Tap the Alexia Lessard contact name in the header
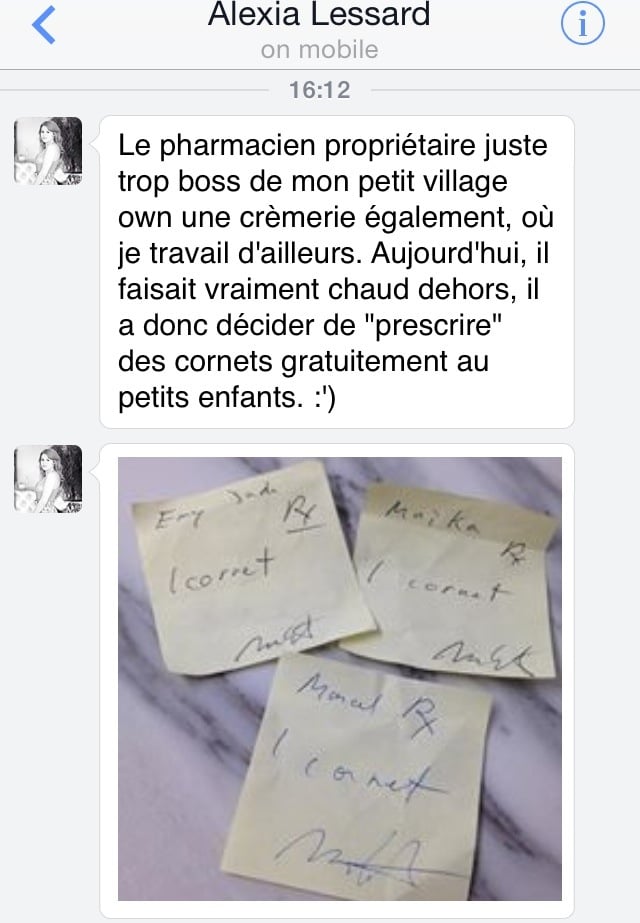 point(319,14)
